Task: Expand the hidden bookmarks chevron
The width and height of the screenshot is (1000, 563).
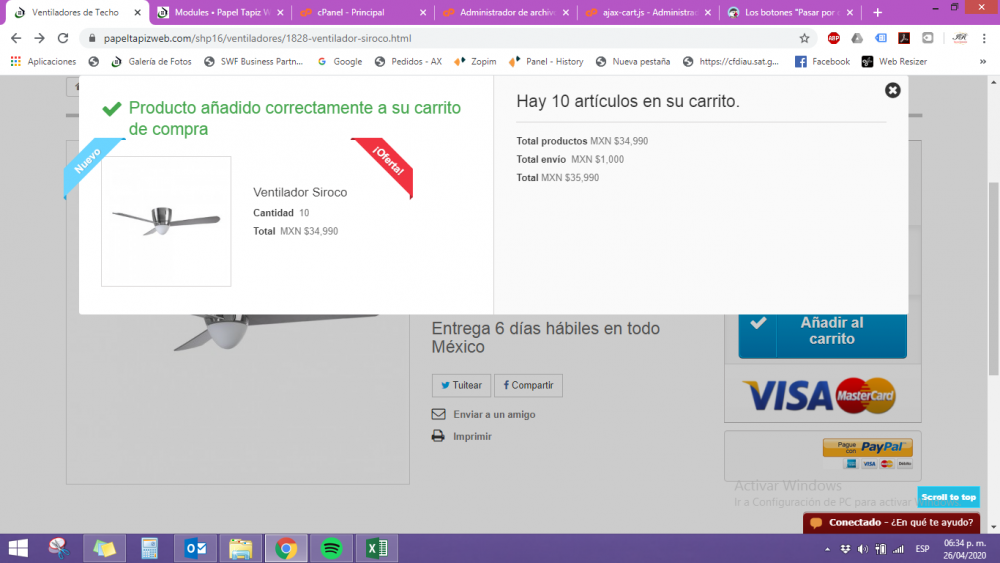Action: tap(983, 62)
